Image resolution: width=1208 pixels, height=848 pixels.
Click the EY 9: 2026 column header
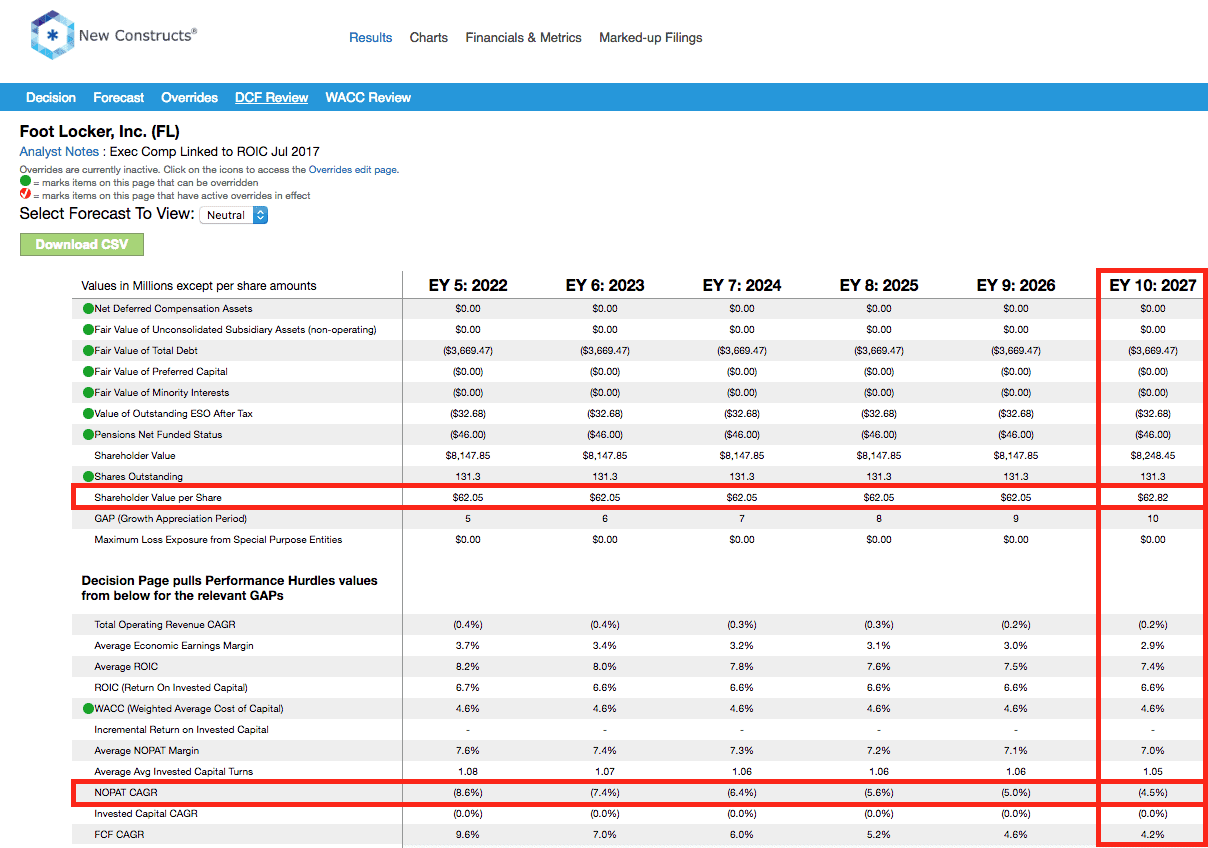tap(1016, 286)
